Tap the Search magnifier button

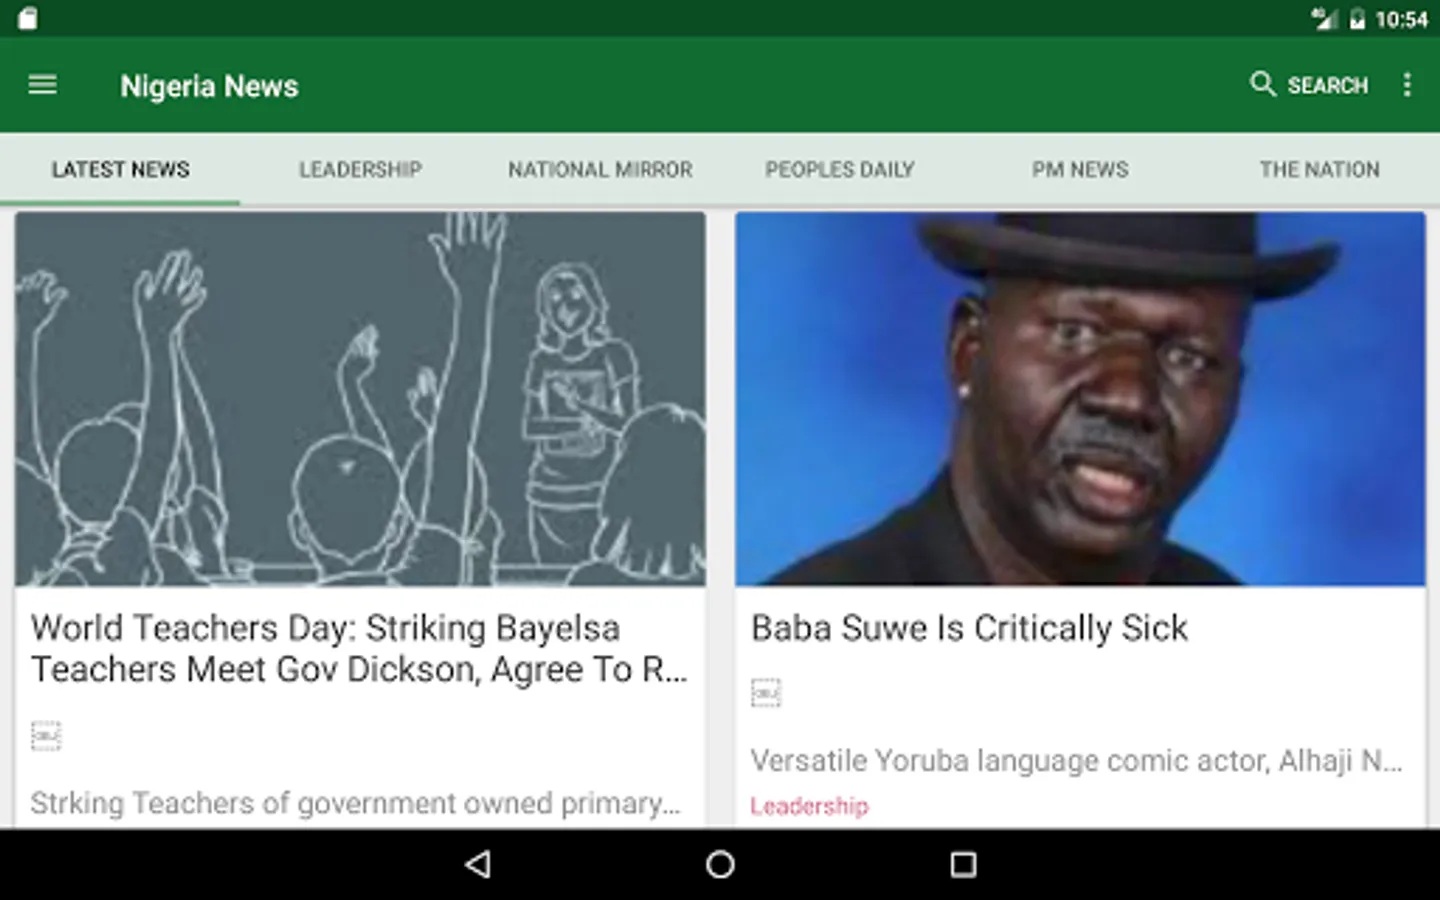coord(1309,85)
